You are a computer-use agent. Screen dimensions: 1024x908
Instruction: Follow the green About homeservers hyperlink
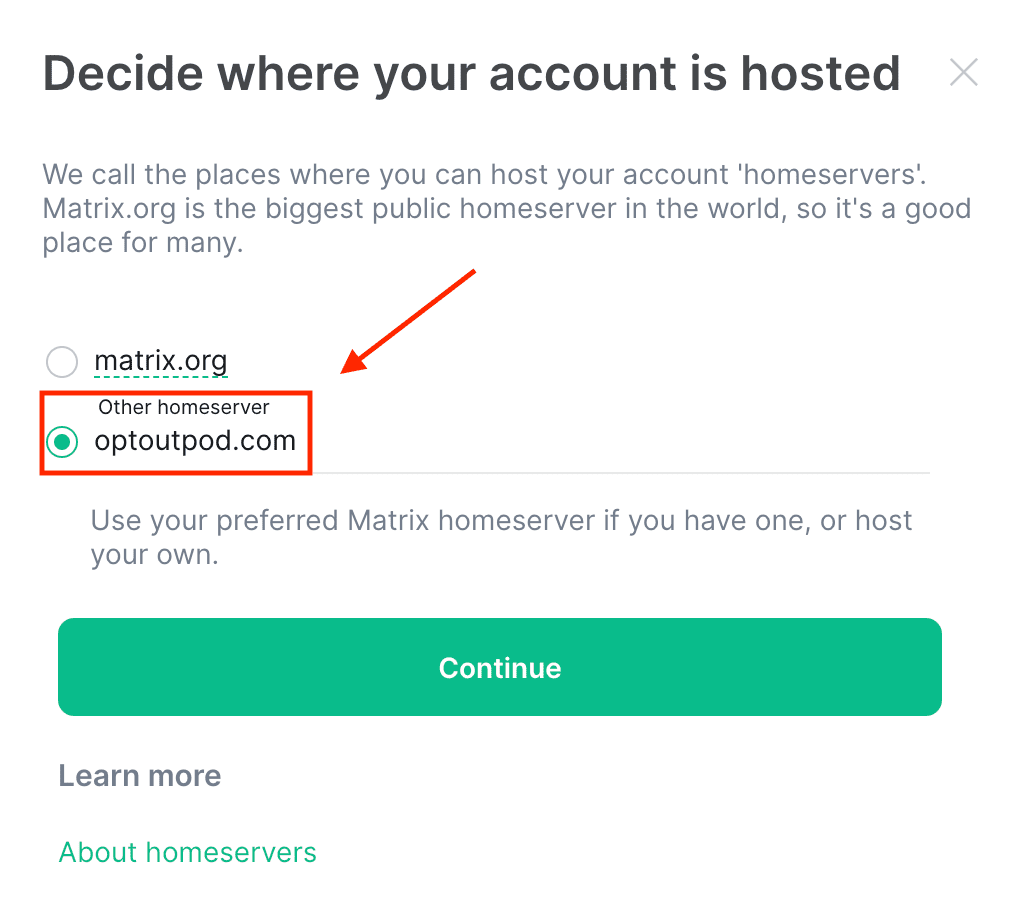(x=187, y=852)
